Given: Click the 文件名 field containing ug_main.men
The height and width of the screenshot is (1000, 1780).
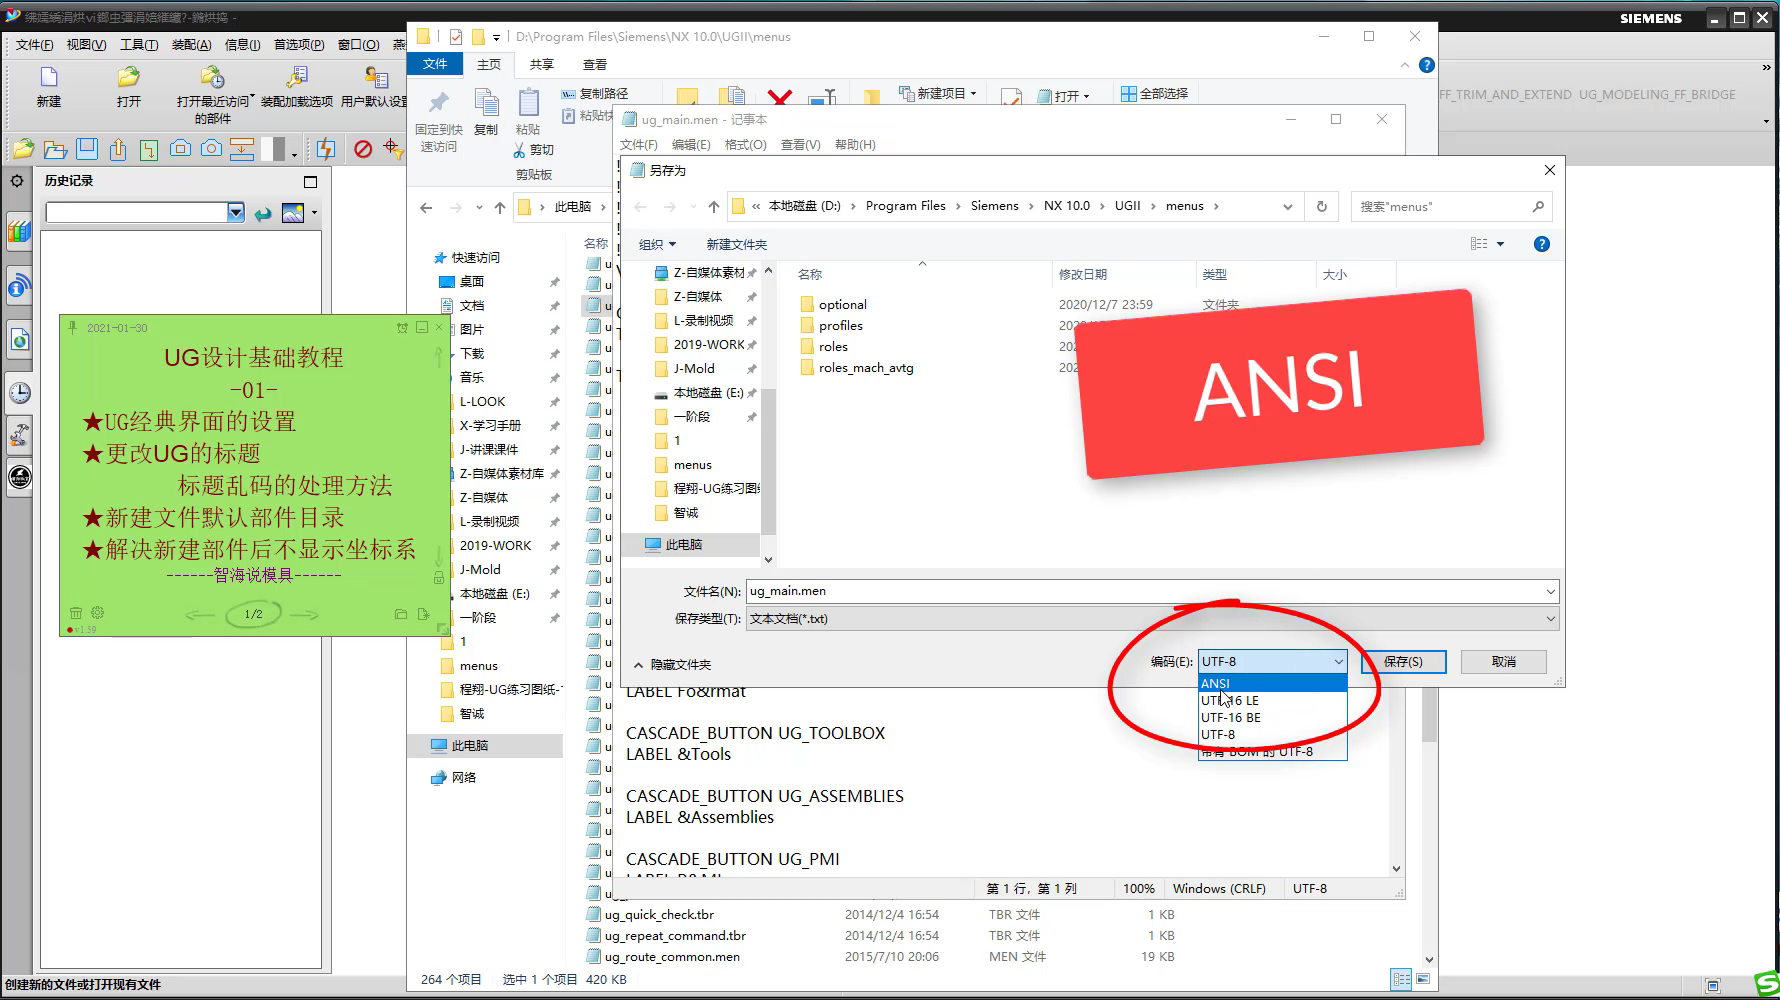Looking at the screenshot, I should (1152, 592).
